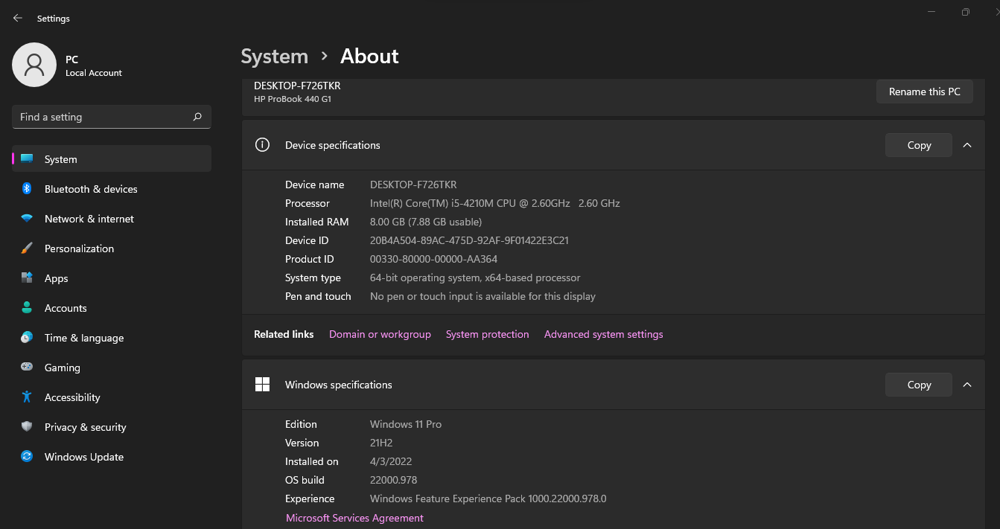Click the Accounts person icon in sidebar
This screenshot has height=529, width=1000.
[x=27, y=308]
